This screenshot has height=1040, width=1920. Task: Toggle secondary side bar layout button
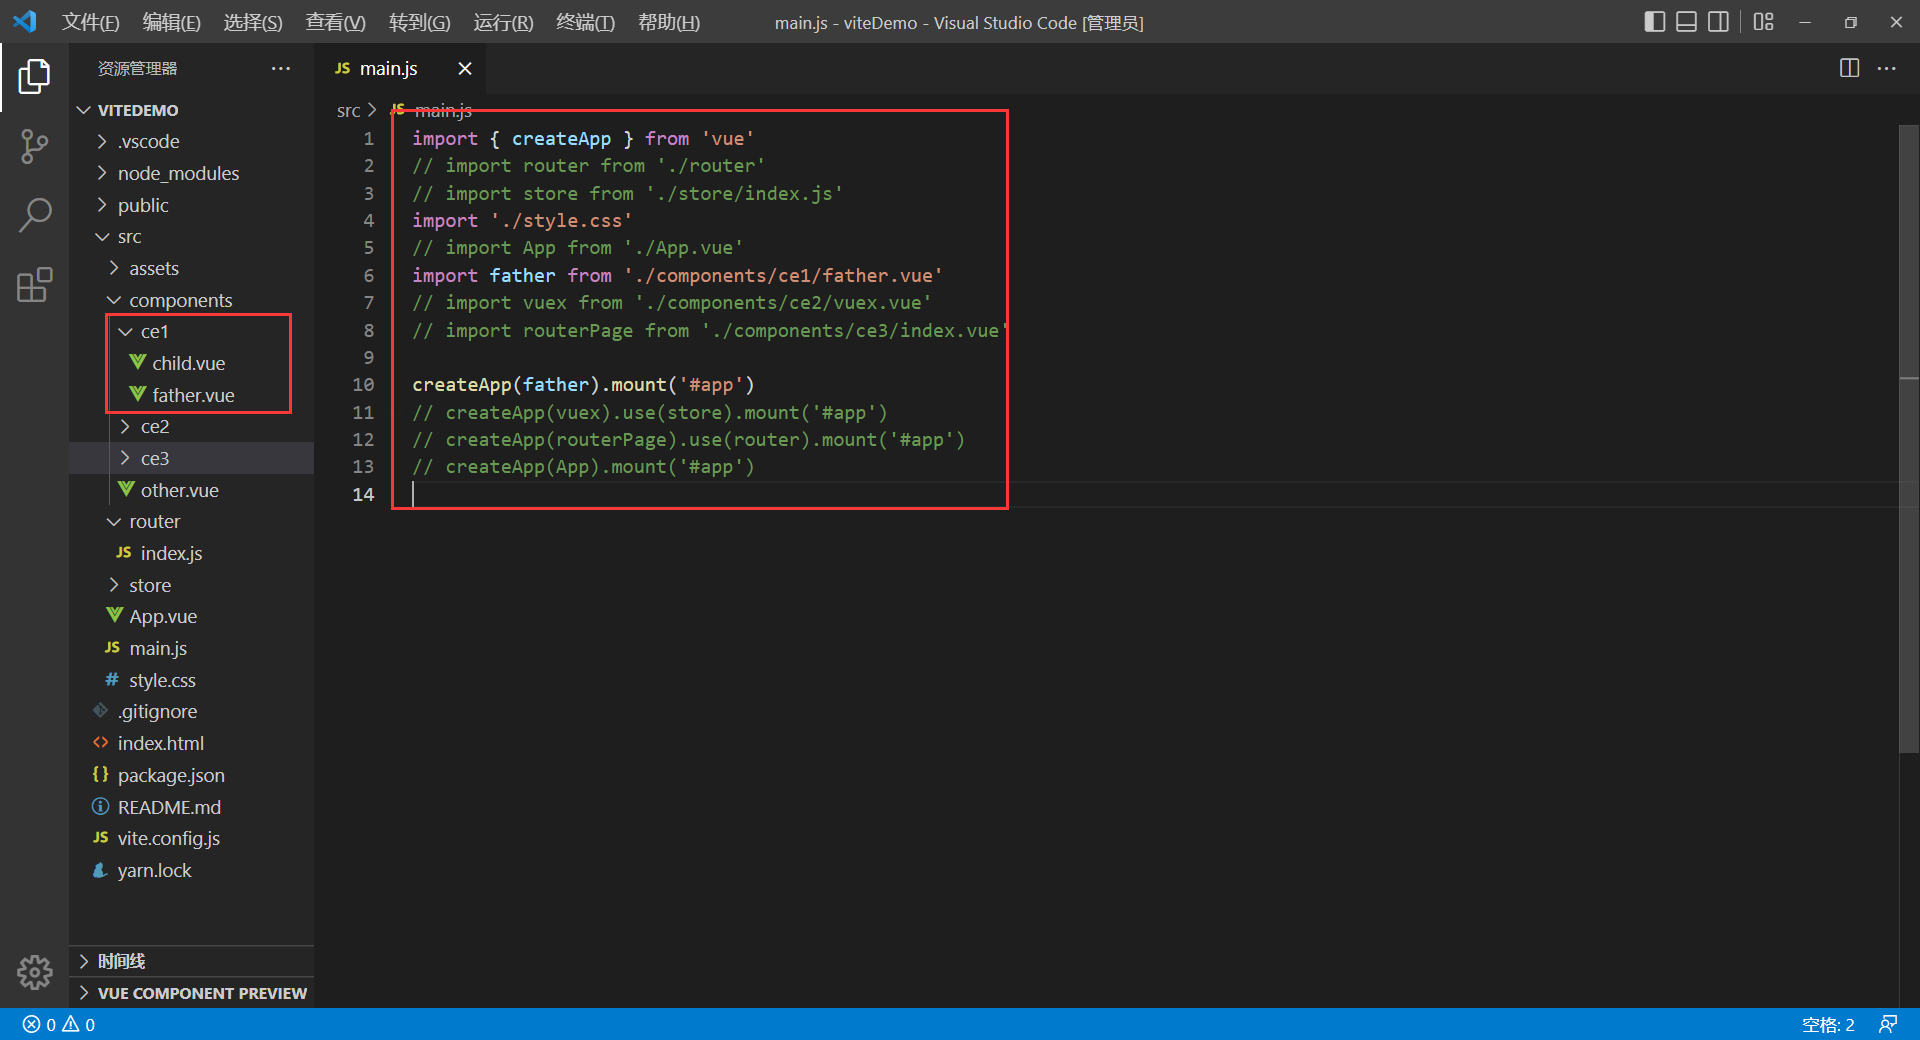1718,22
